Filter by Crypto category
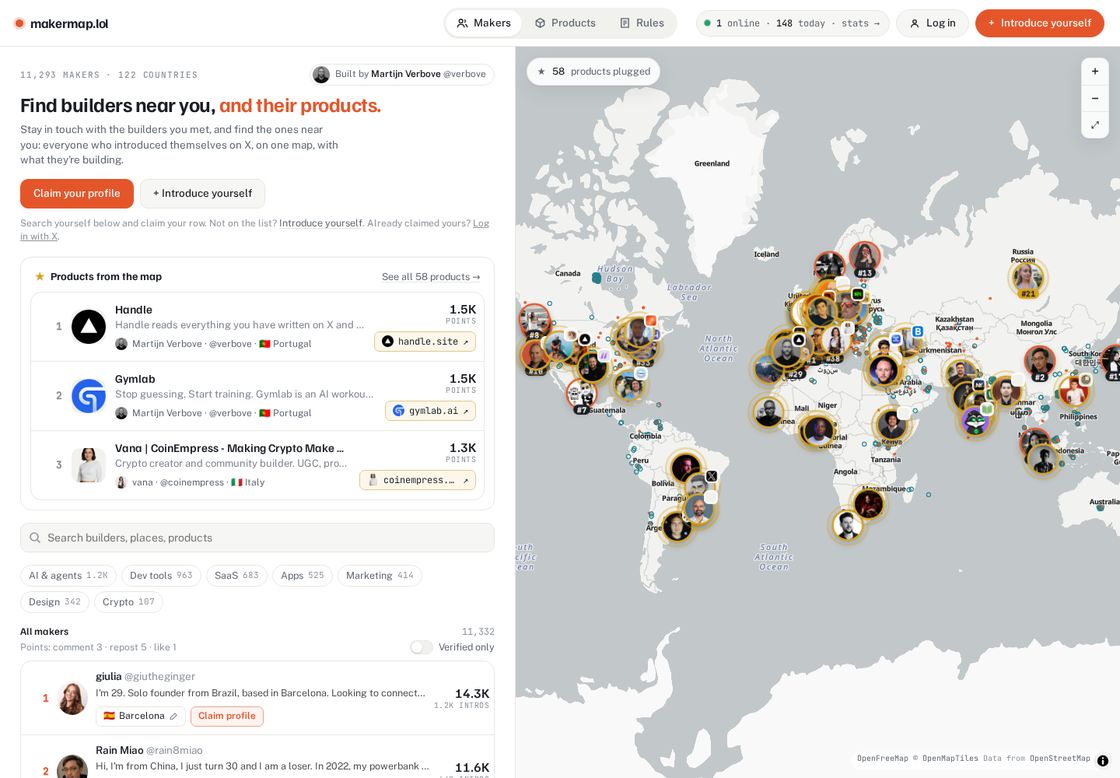Image resolution: width=1120 pixels, height=778 pixels. coord(128,602)
